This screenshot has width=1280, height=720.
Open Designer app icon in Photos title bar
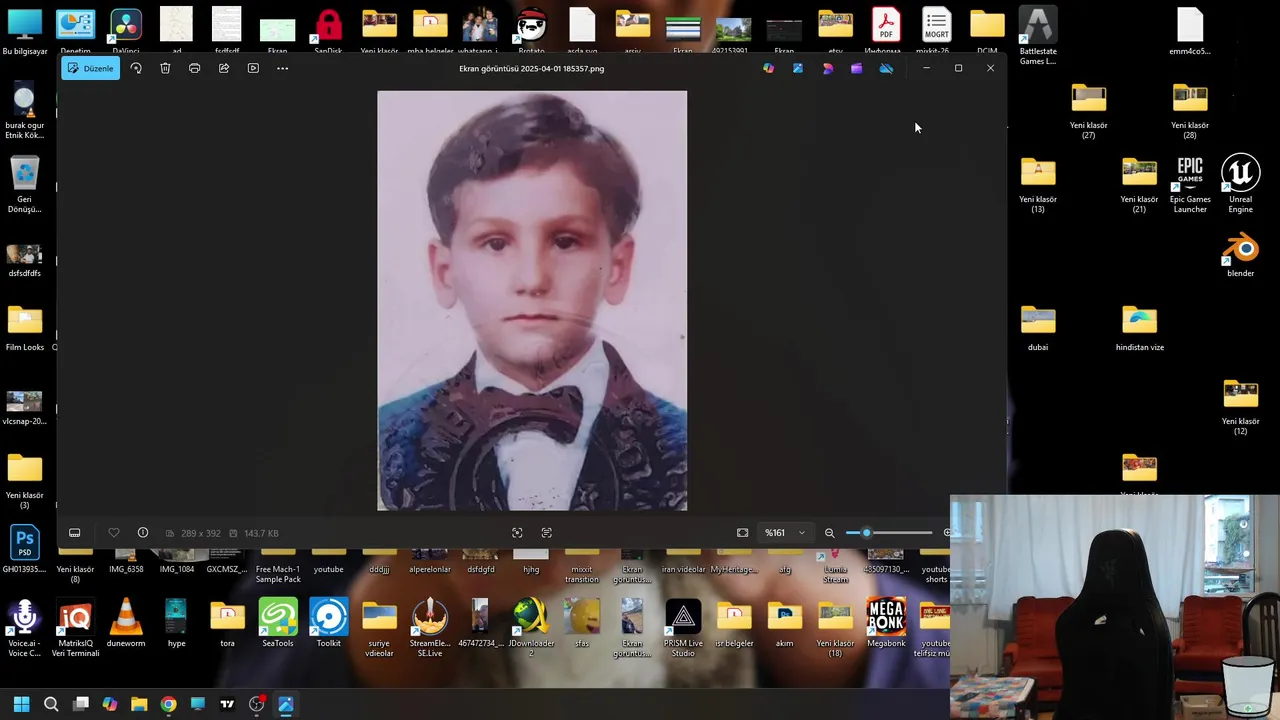coord(827,68)
